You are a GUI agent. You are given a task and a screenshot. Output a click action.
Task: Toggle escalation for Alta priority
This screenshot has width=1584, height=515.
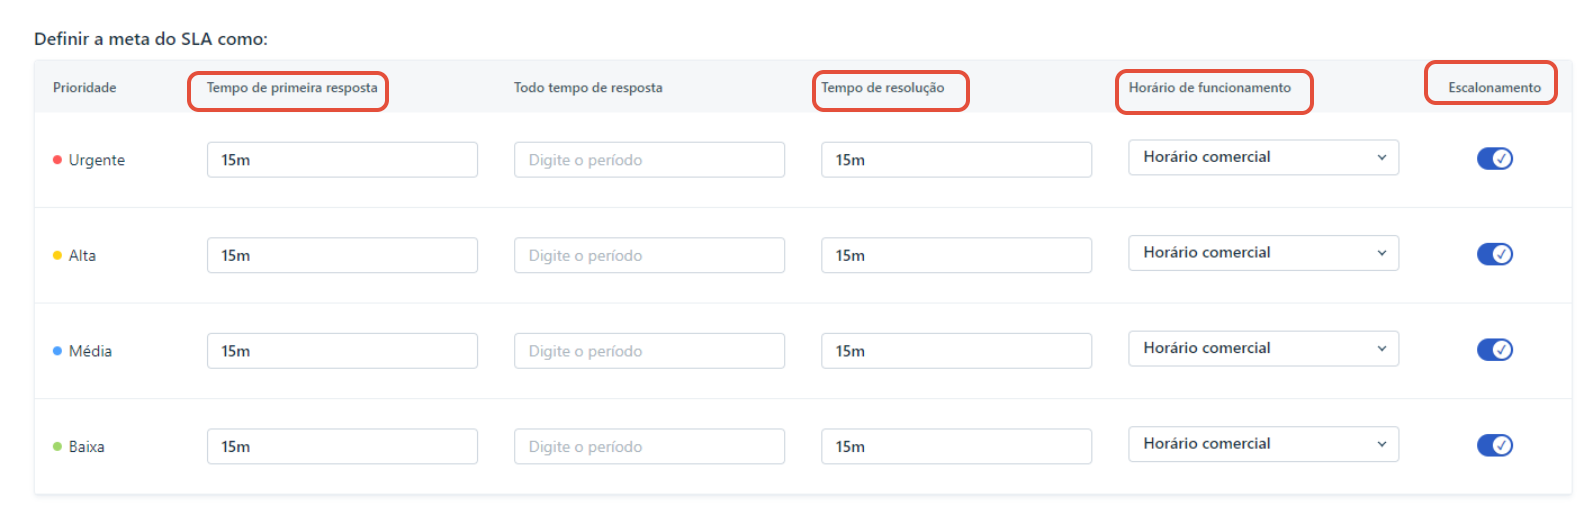(1494, 254)
